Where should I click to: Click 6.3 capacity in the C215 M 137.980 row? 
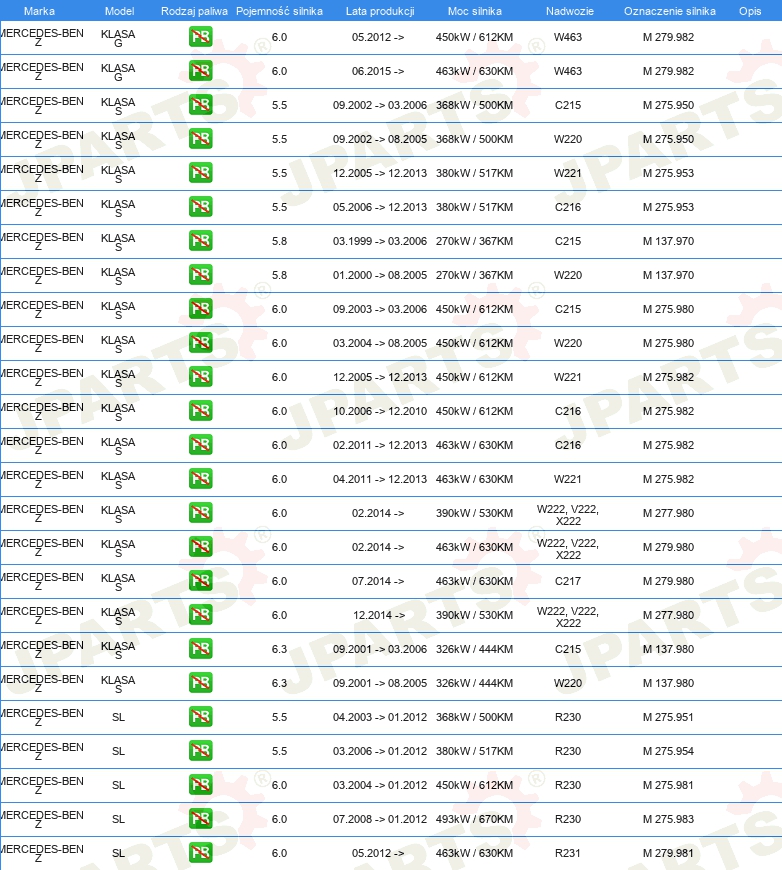(279, 649)
